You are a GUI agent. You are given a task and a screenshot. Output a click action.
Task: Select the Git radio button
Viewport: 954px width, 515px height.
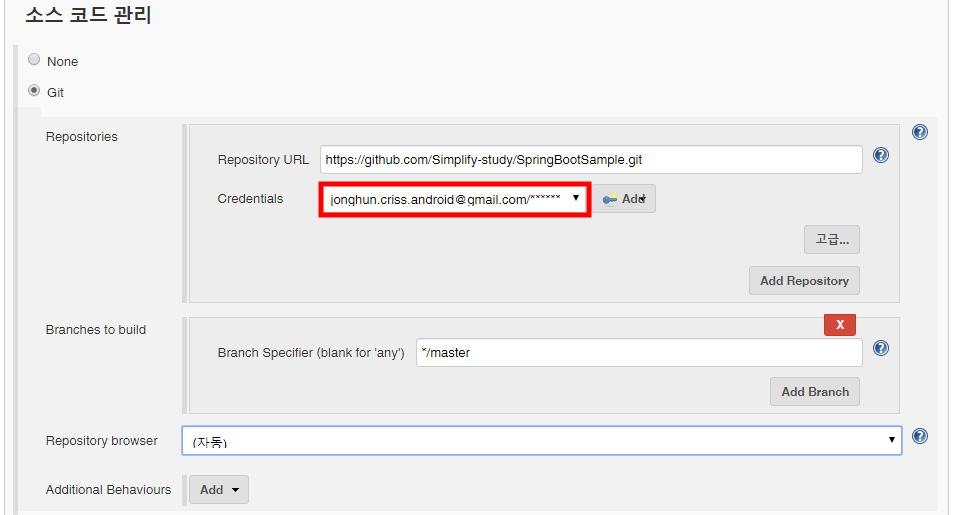tap(34, 91)
